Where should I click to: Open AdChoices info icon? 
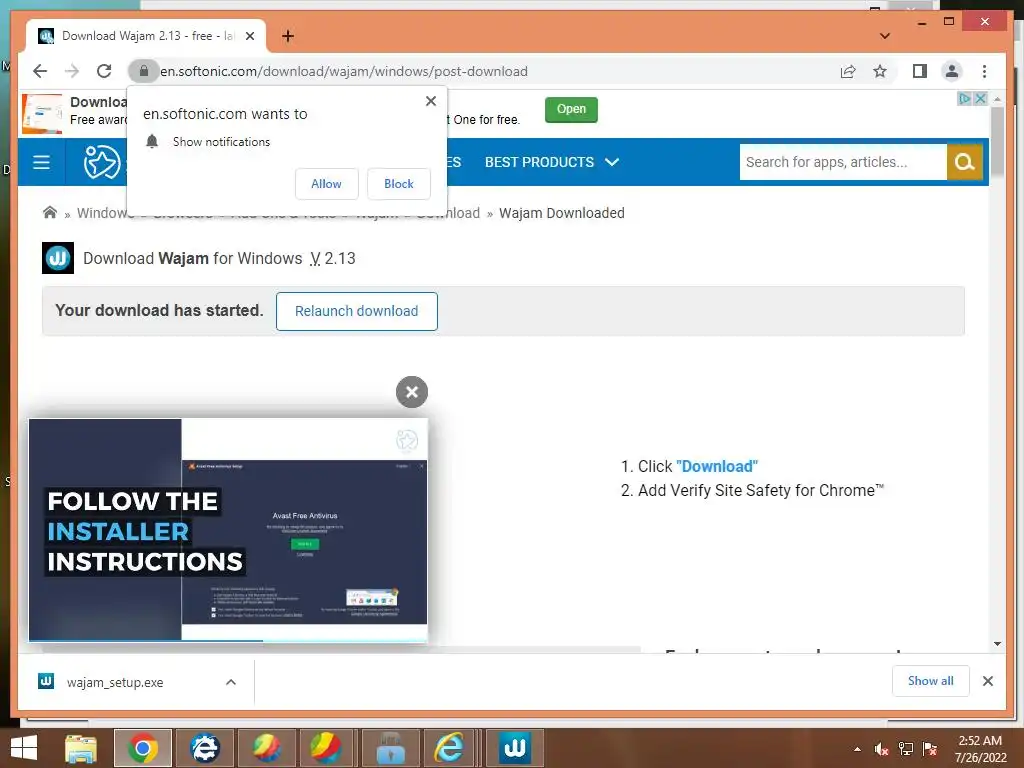964,99
